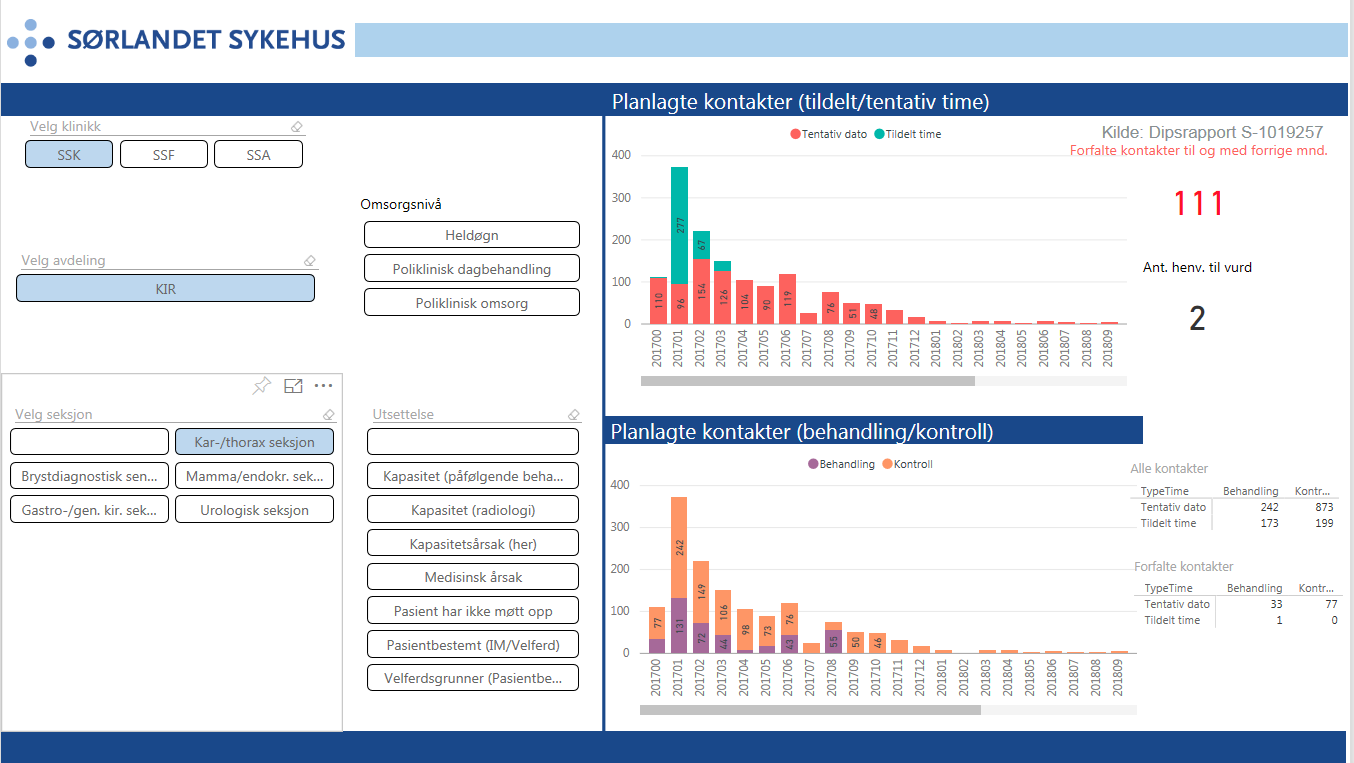
Task: Toggle Kar-/thorax seksjon selection
Action: pyautogui.click(x=254, y=441)
